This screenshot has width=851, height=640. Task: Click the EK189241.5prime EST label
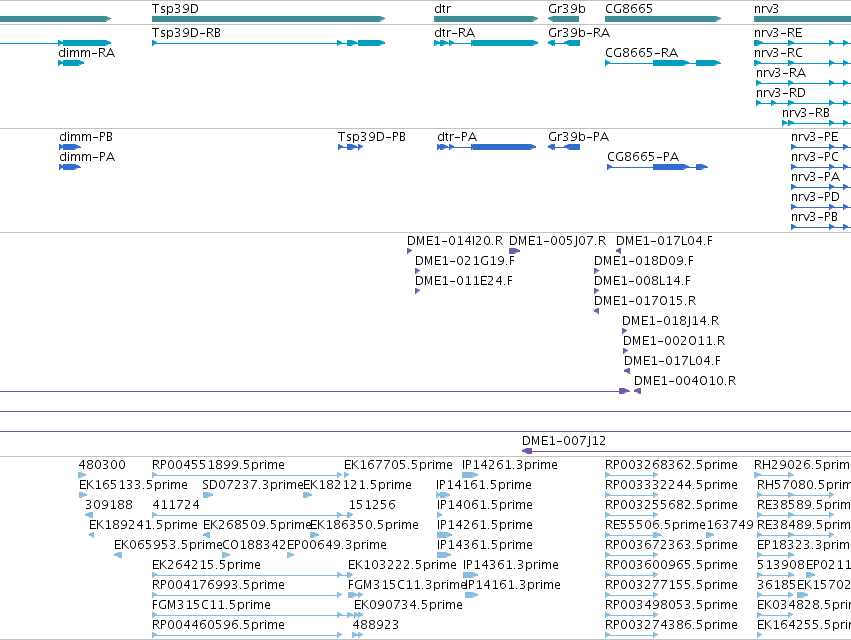point(143,525)
